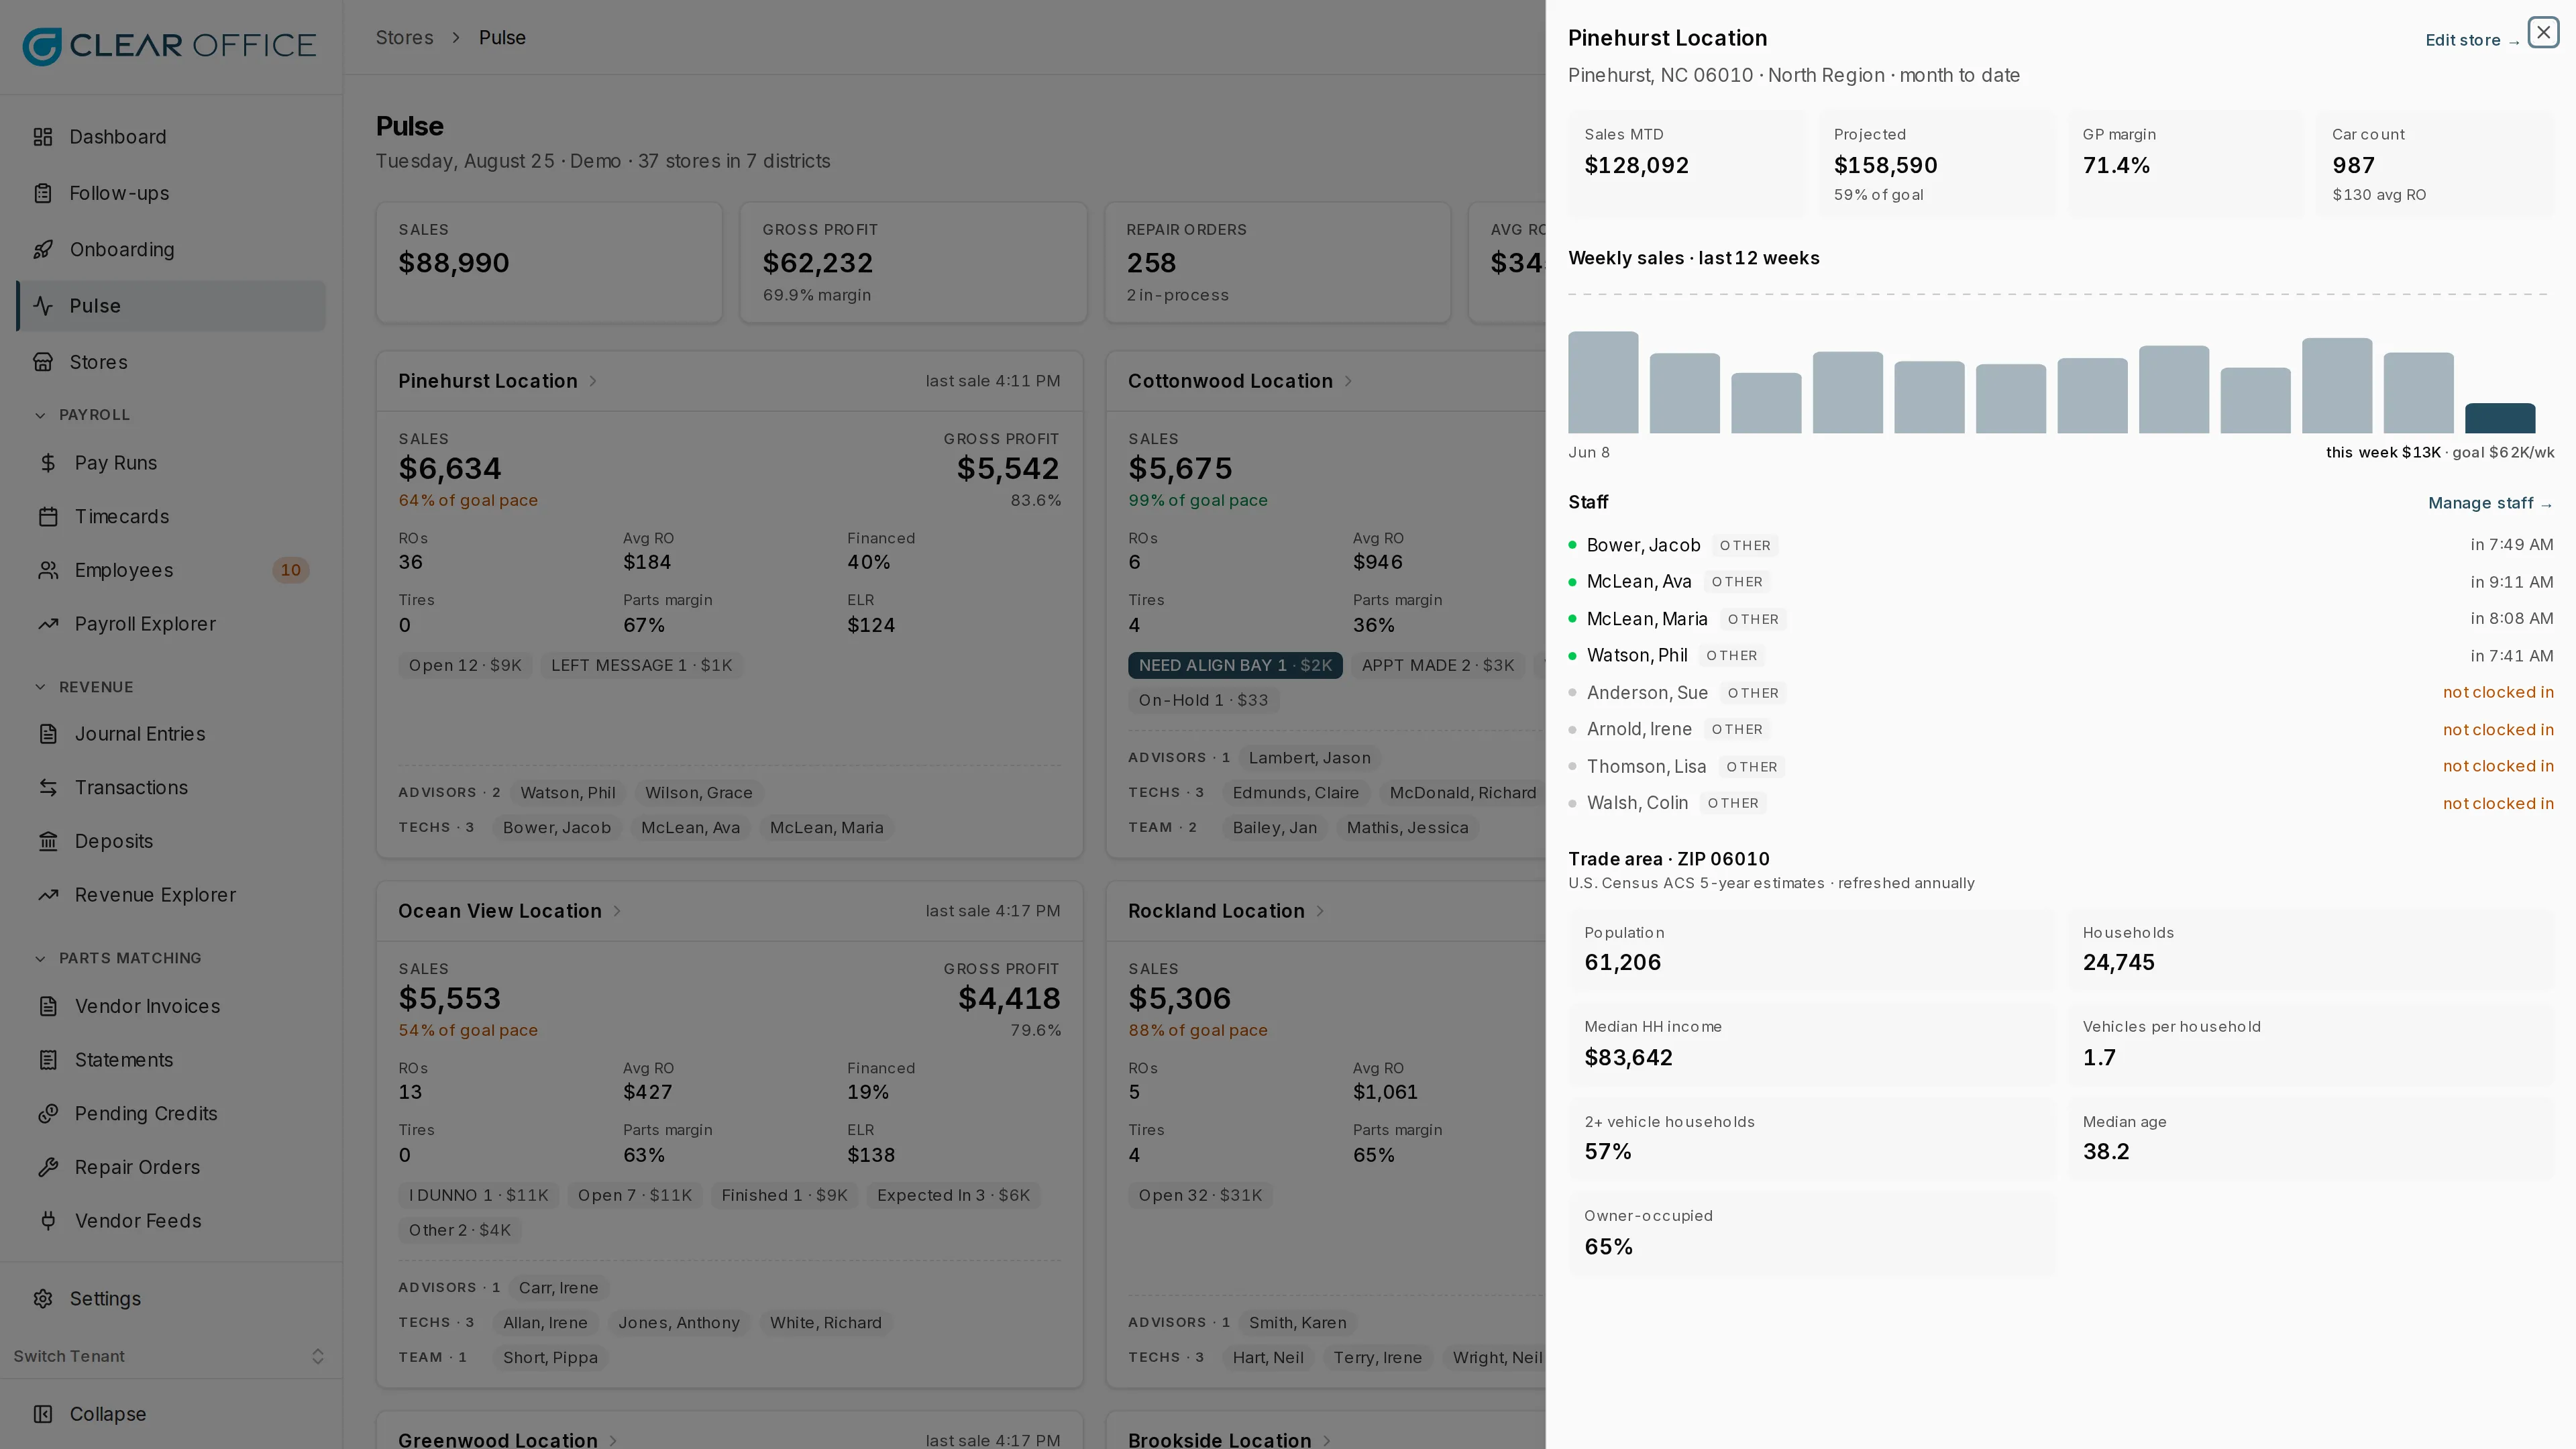
Task: Open Vendor Invoices in sidebar
Action: [171, 1006]
